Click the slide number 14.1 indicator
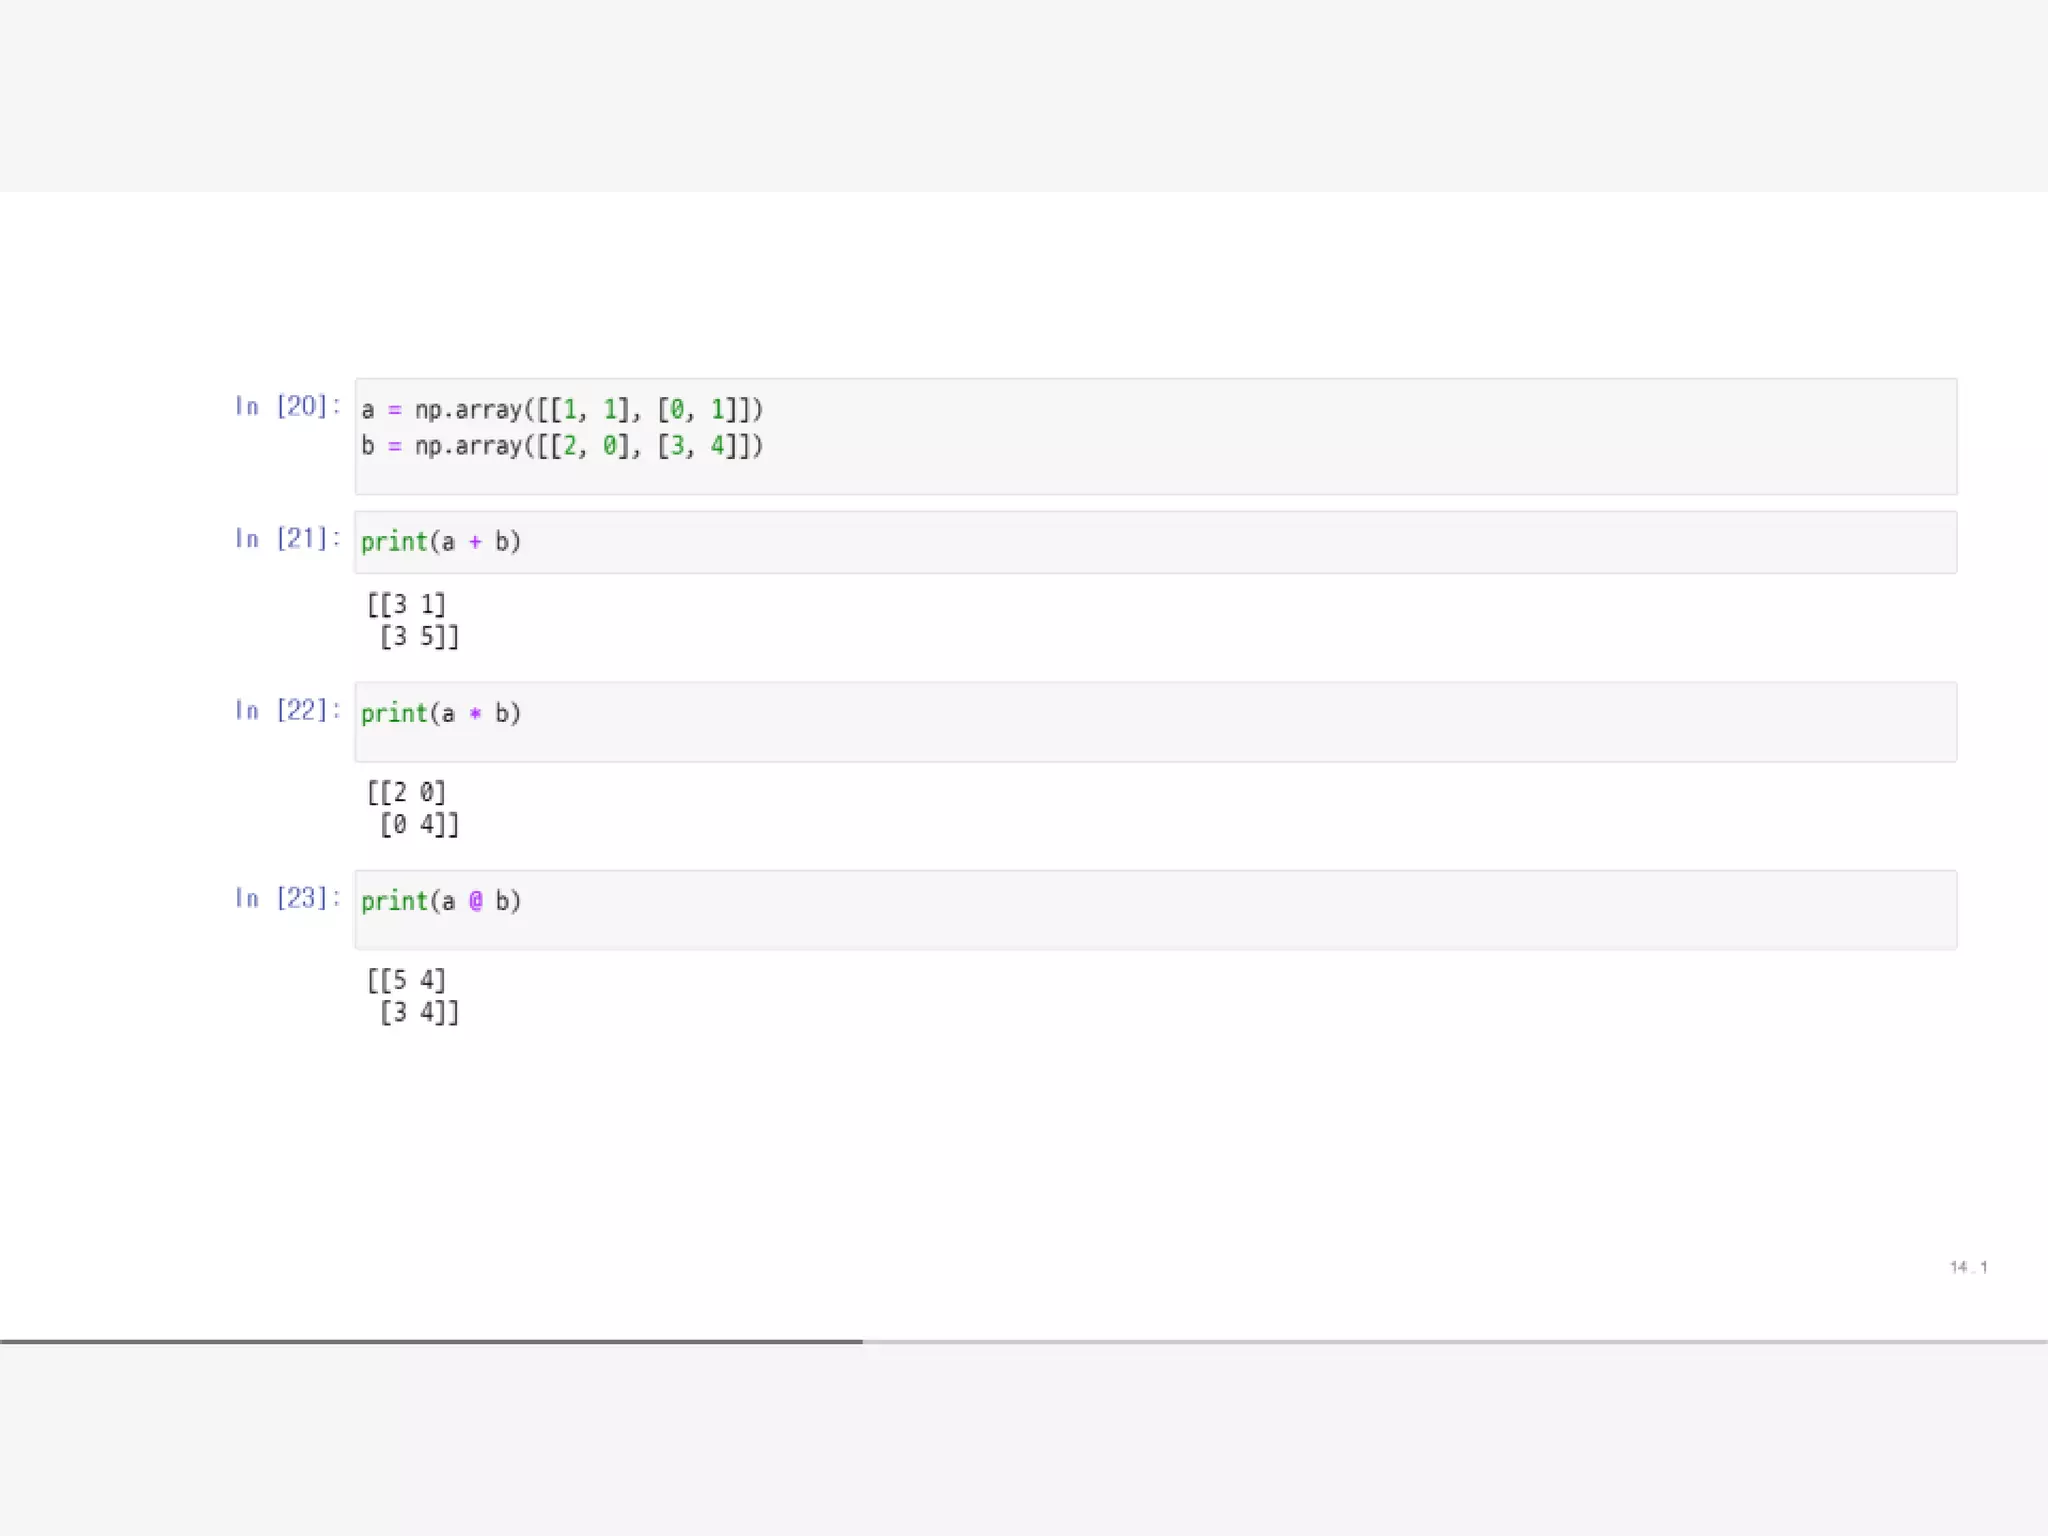 (1968, 1267)
